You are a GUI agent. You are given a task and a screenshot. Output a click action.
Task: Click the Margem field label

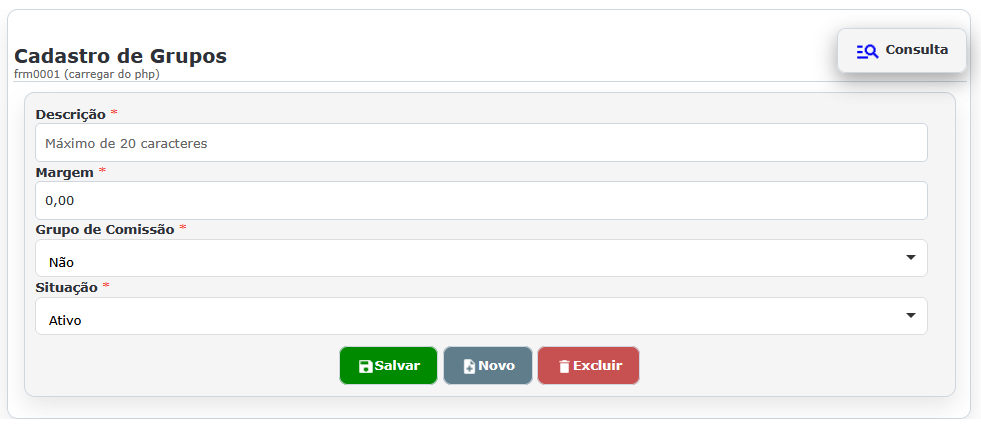(x=64, y=172)
